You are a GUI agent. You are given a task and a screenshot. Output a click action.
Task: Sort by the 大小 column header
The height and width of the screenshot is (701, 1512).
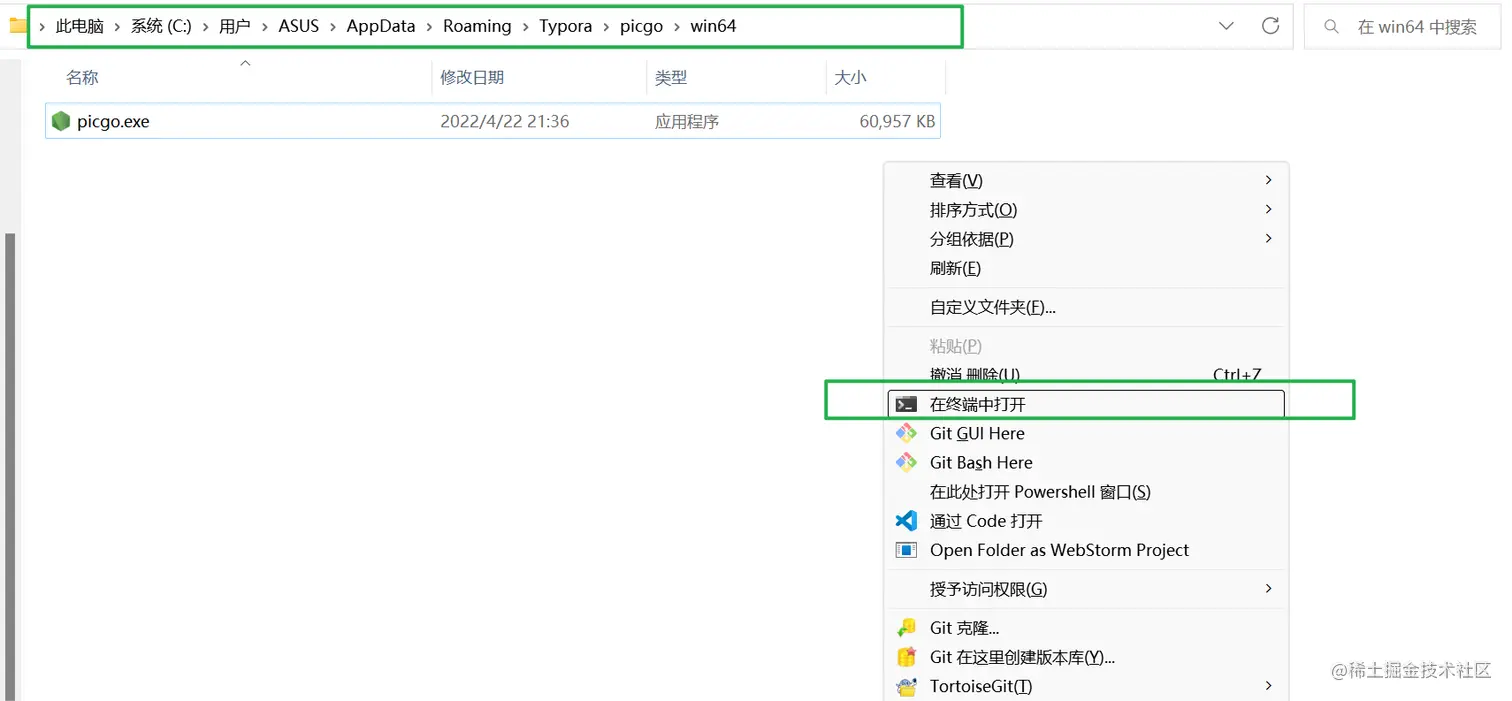coord(850,77)
